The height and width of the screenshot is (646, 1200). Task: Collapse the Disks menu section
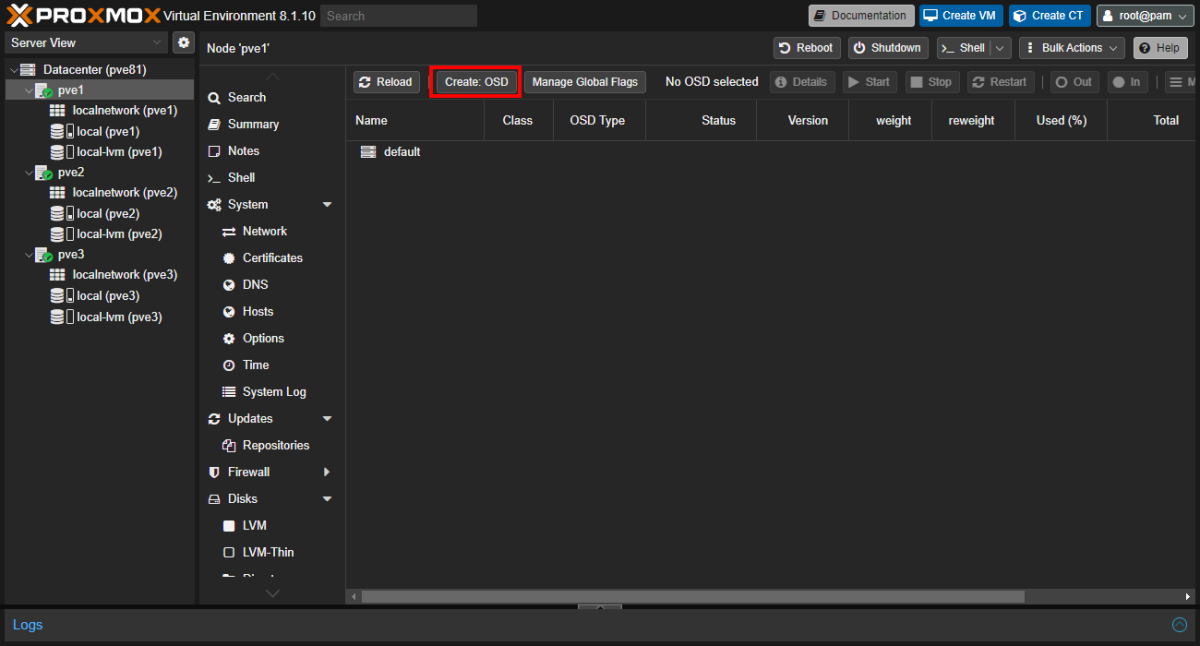(327, 499)
